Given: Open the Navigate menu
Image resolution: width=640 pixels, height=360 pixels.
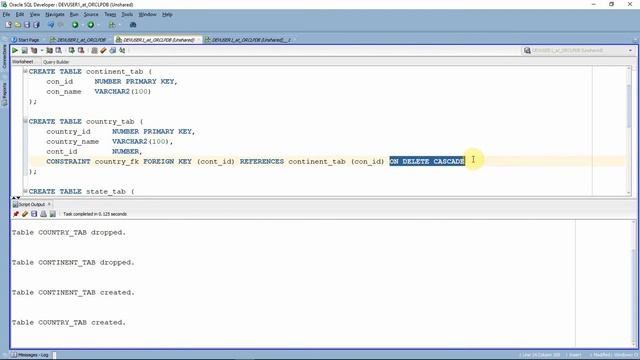Looking at the screenshot, I should (x=55, y=14).
